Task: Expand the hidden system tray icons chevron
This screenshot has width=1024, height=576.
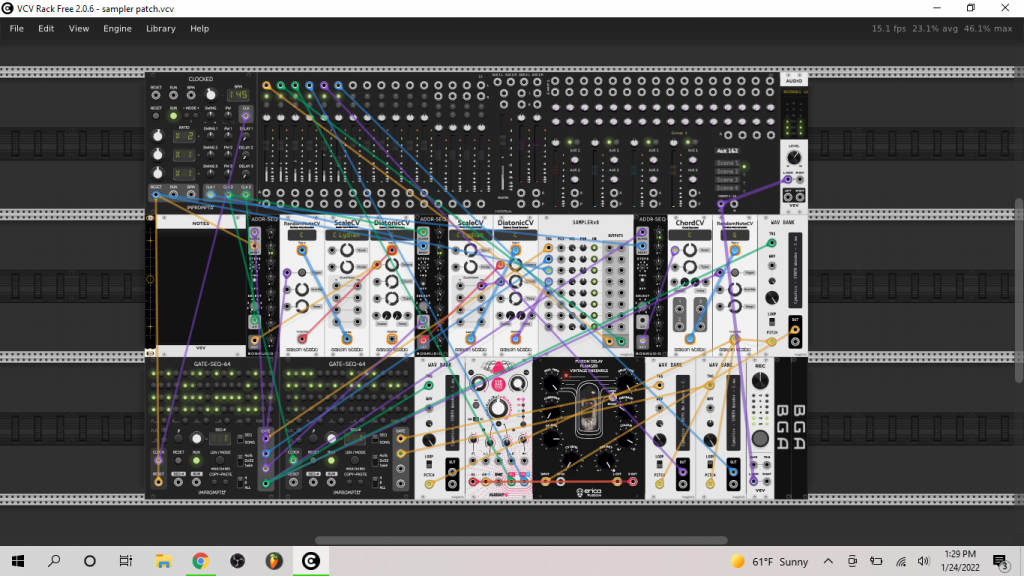Action: pyautogui.click(x=828, y=561)
